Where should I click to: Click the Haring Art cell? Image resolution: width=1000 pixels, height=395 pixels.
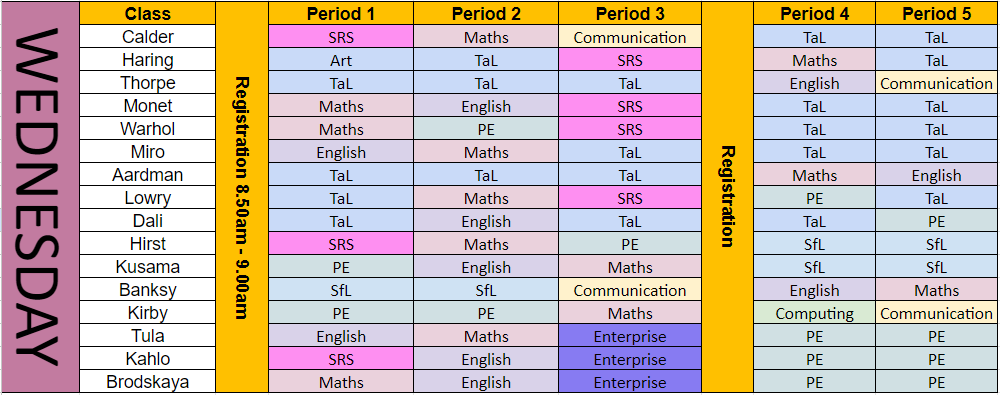pyautogui.click(x=341, y=60)
